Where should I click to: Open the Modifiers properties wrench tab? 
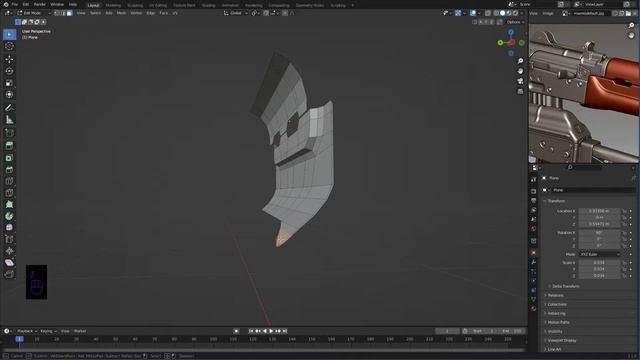533,262
